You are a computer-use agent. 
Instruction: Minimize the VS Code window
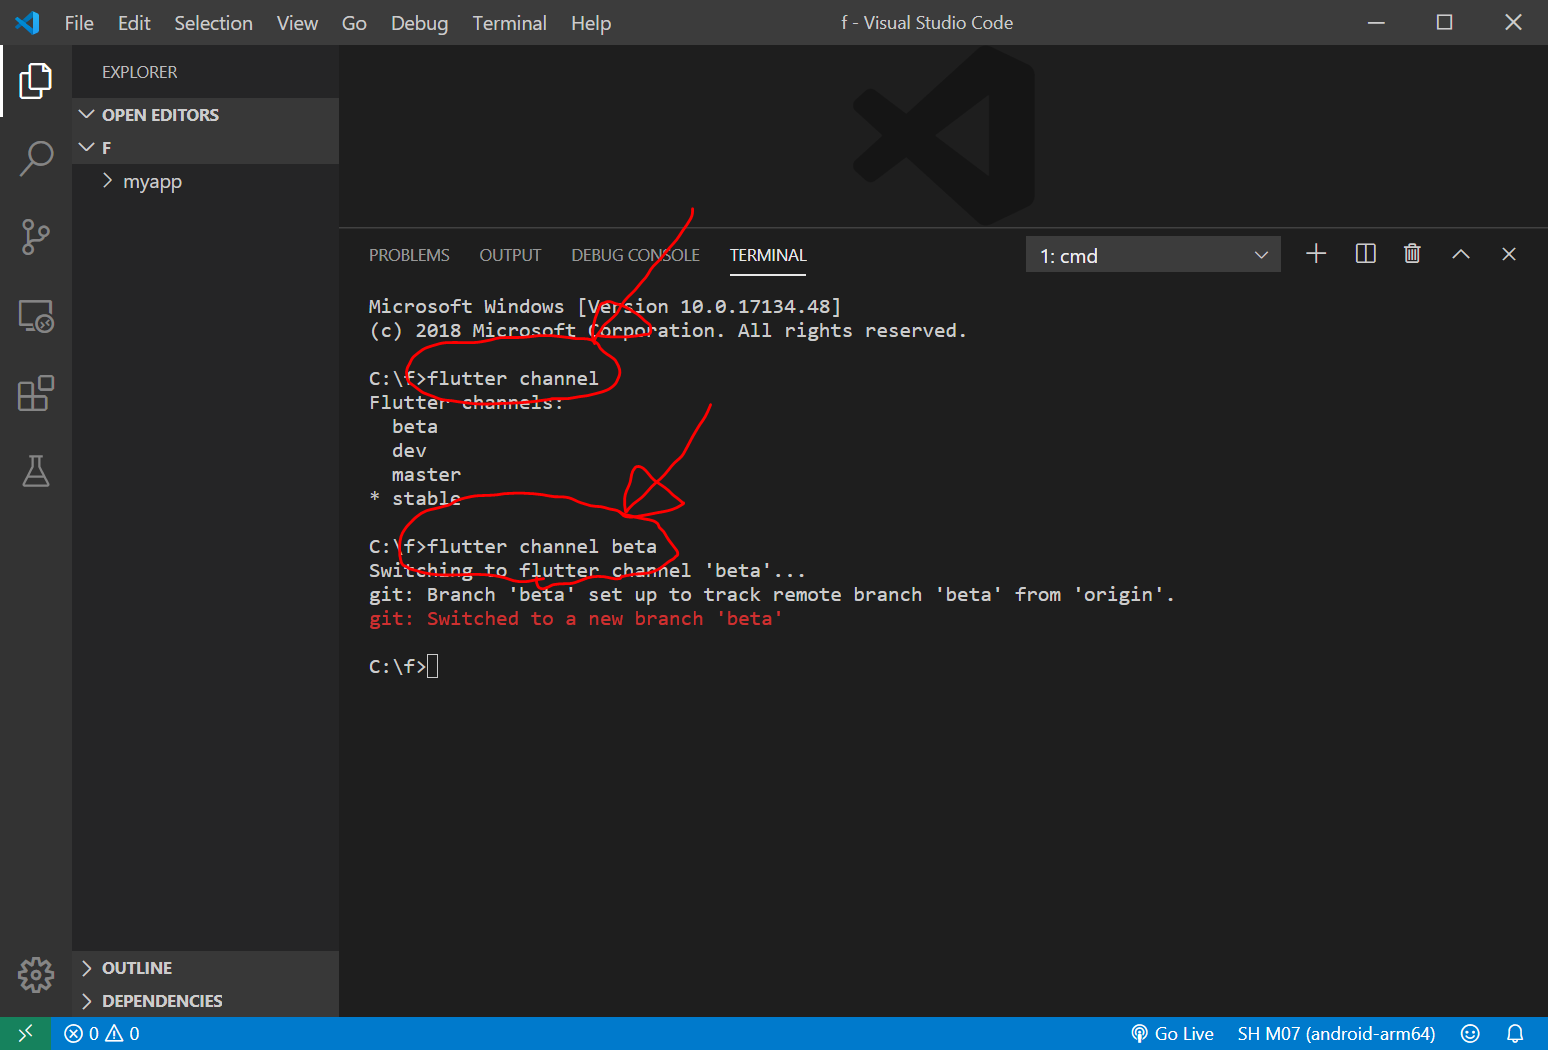[x=1376, y=22]
